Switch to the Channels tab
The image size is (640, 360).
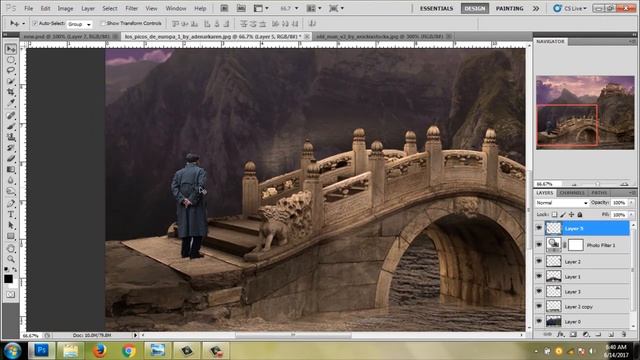pos(572,193)
